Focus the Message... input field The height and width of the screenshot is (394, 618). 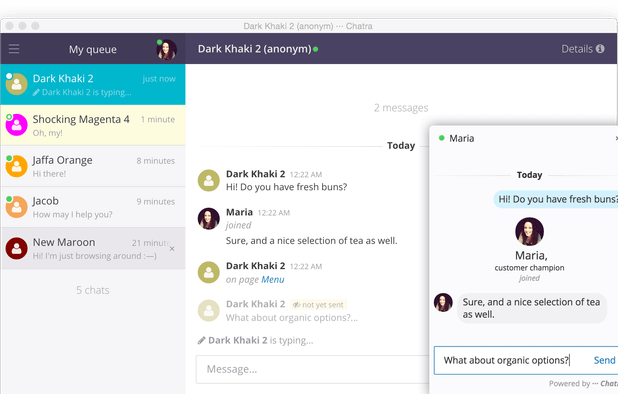tap(313, 369)
